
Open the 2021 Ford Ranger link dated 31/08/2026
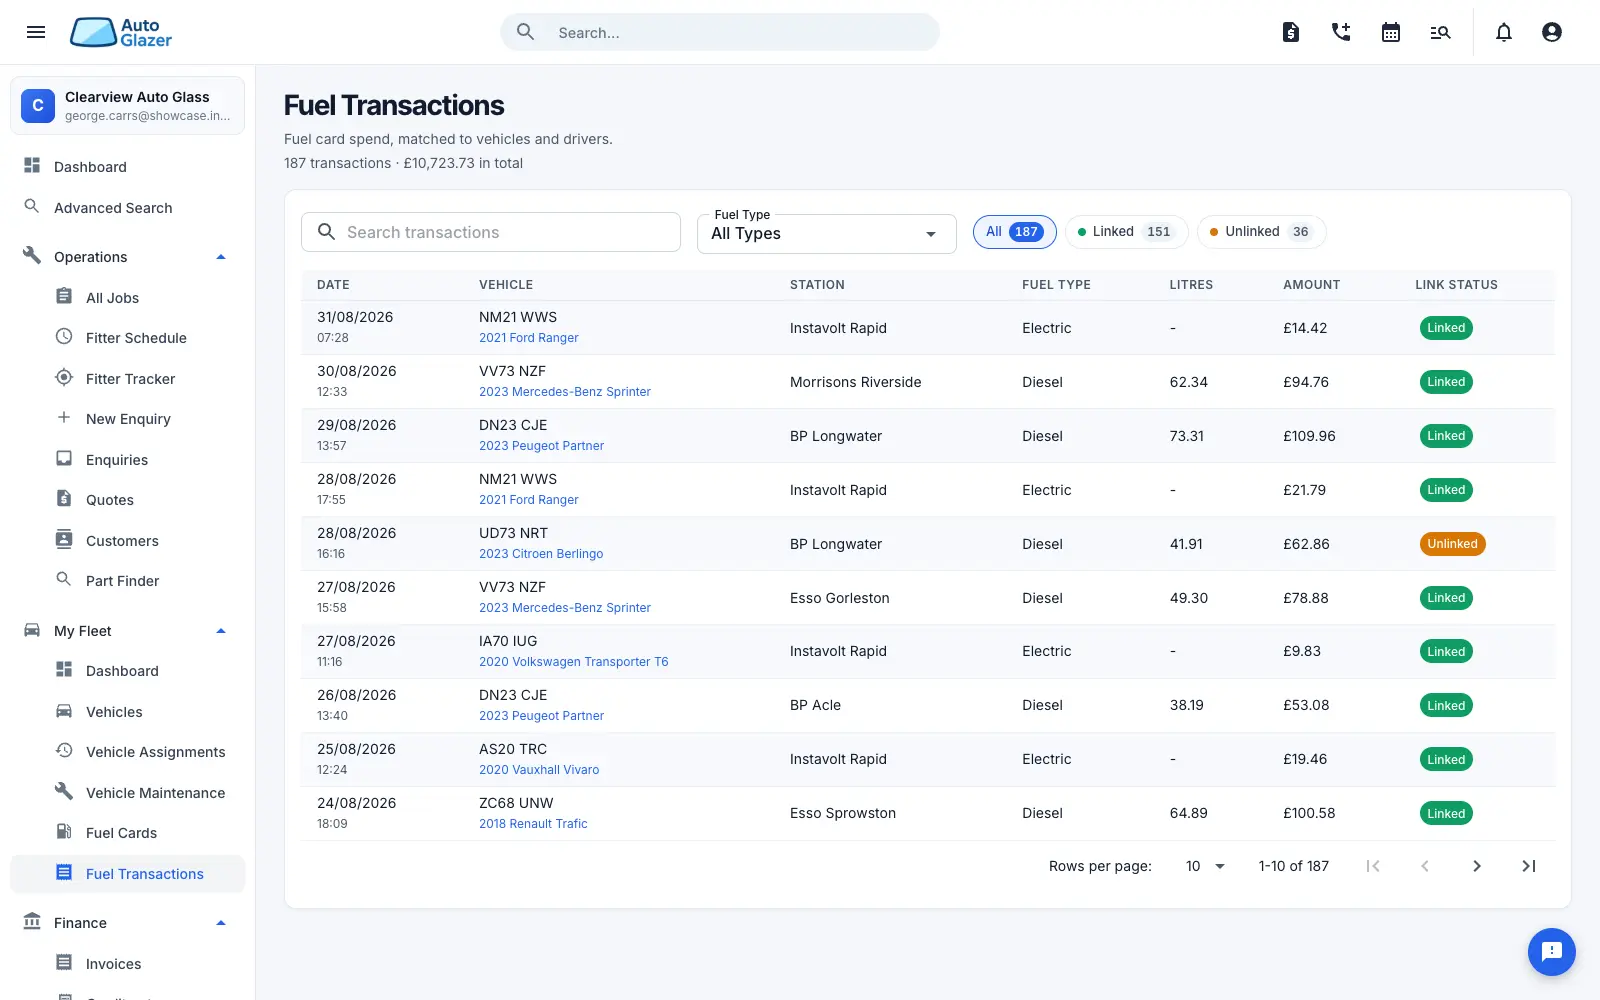[528, 338]
